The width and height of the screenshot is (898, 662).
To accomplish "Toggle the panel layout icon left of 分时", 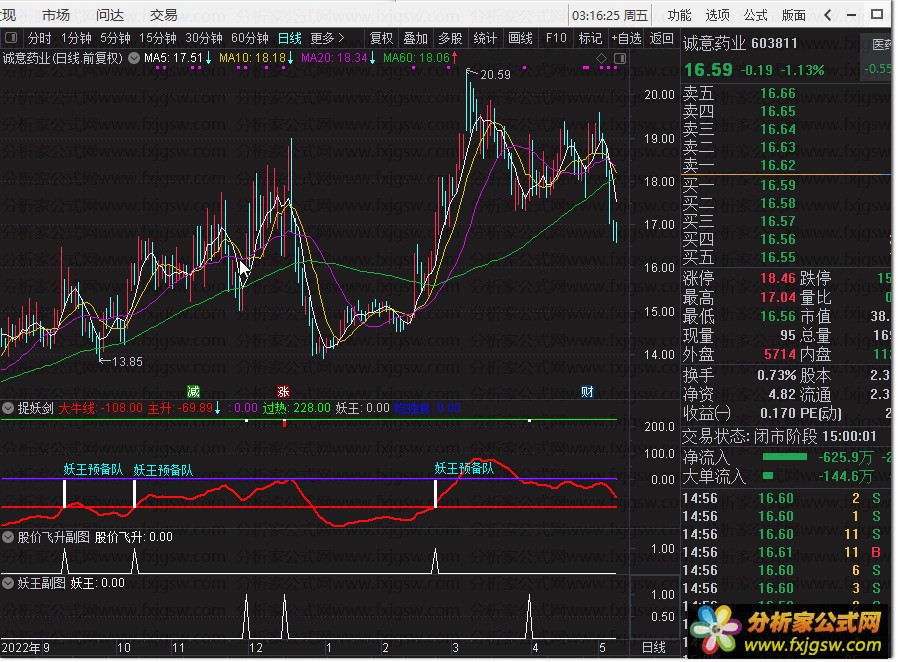I will tap(11, 38).
